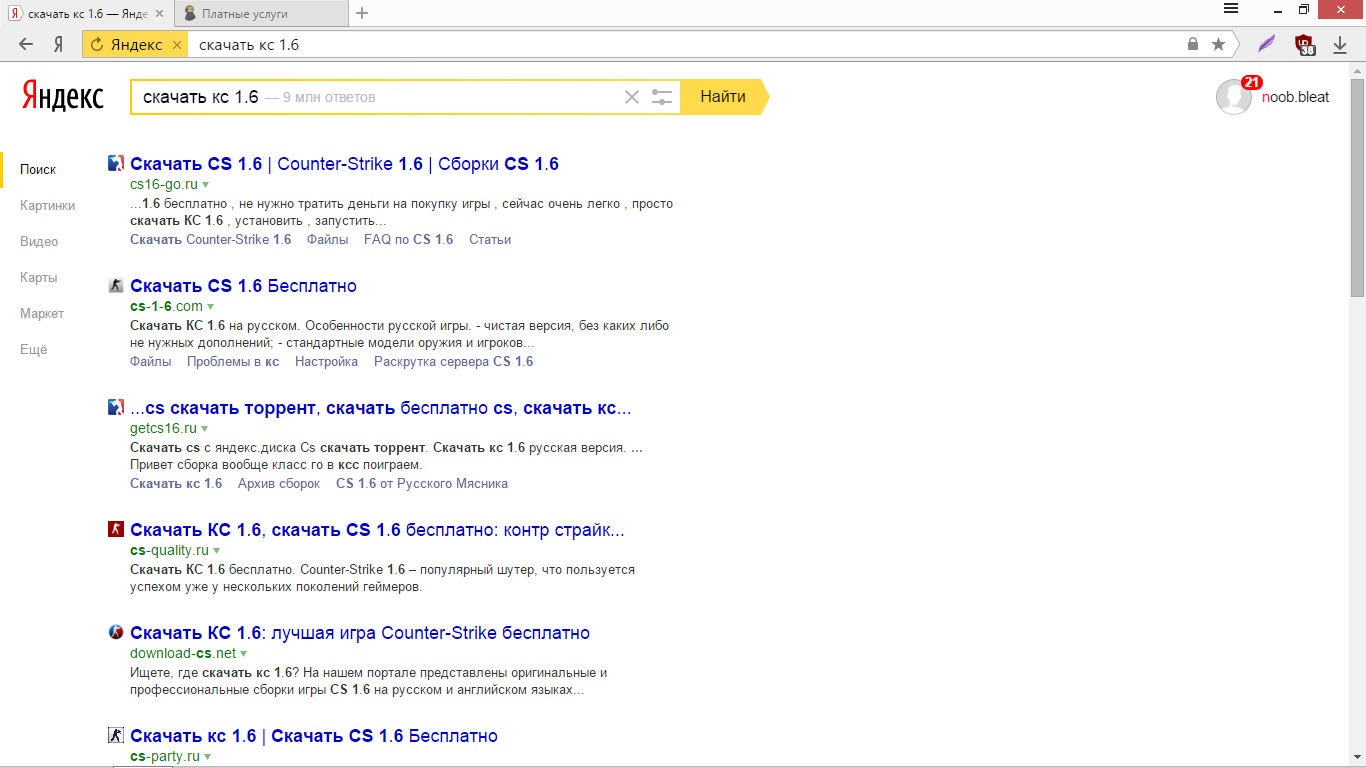This screenshot has width=1366, height=768.
Task: Expand dropdown arrow next to cs-quality.ru
Action: 217,551
